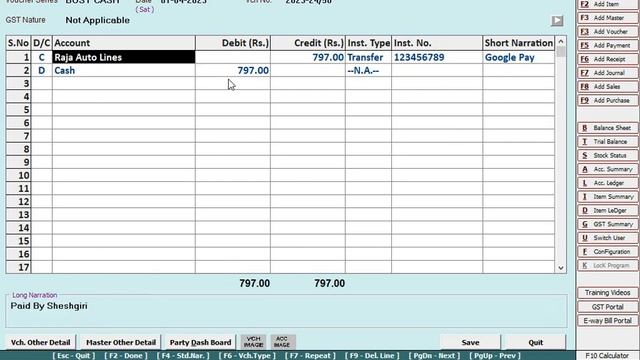640x360 pixels.
Task: Open Vch. Other Detail
Action: [x=40, y=342]
